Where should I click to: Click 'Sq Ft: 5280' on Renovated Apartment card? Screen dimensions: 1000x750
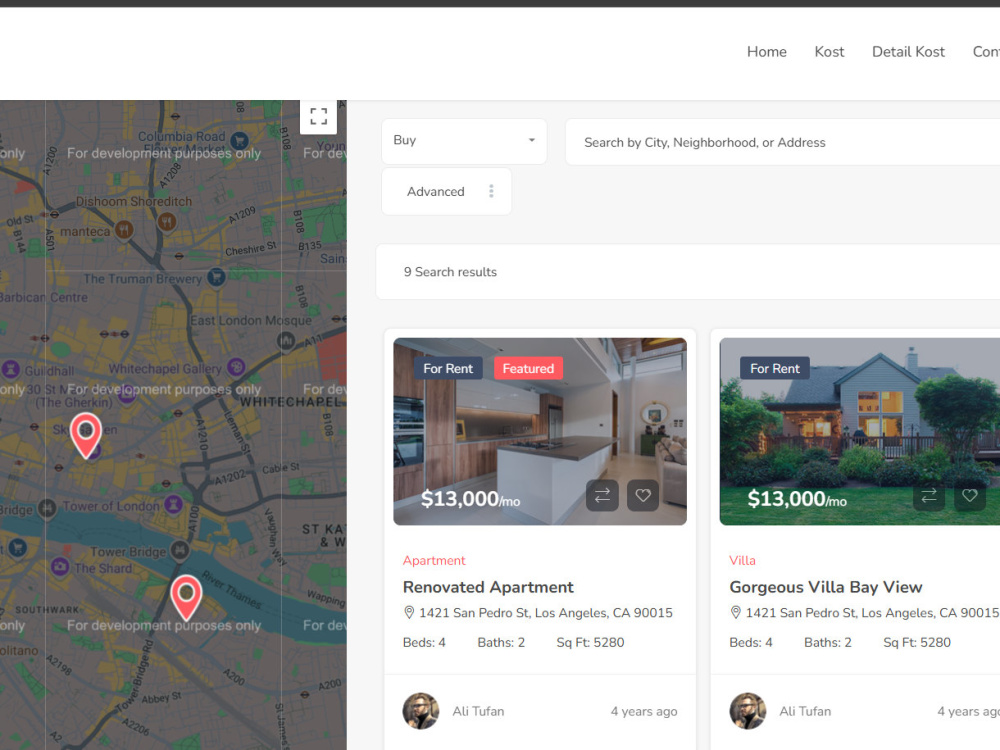pos(590,642)
